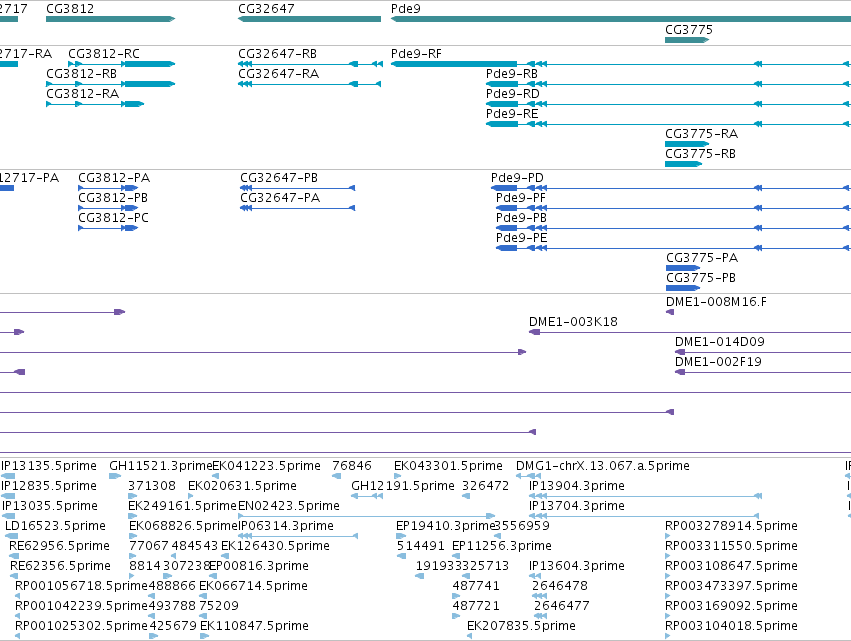The height and width of the screenshot is (641, 851).
Task: Click EST IP12835.5prime
Action: tap(49, 486)
